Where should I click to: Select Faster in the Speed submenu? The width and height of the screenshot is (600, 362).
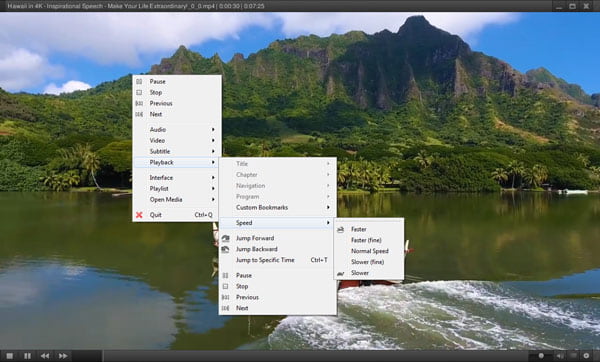(x=369, y=229)
